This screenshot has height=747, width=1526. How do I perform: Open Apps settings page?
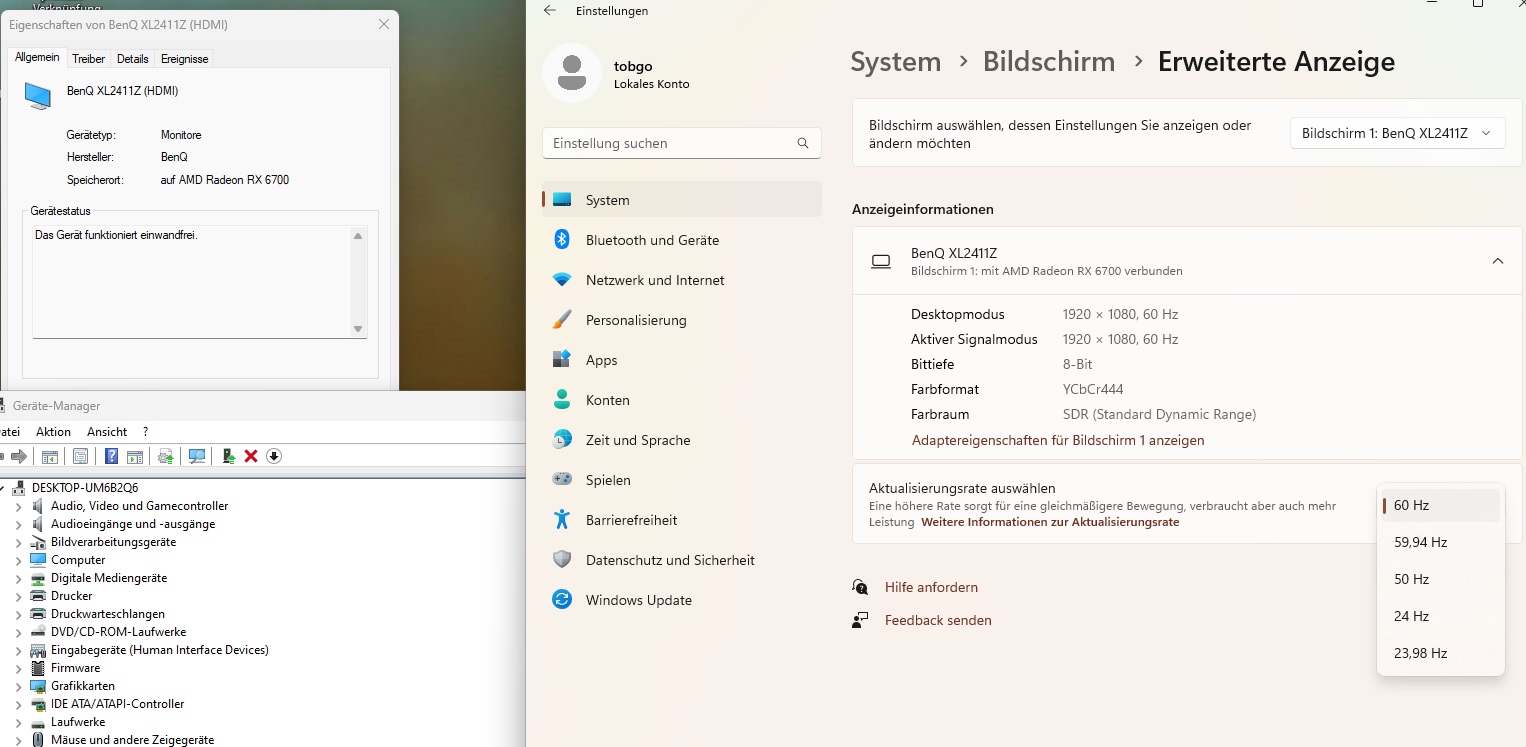pos(682,360)
